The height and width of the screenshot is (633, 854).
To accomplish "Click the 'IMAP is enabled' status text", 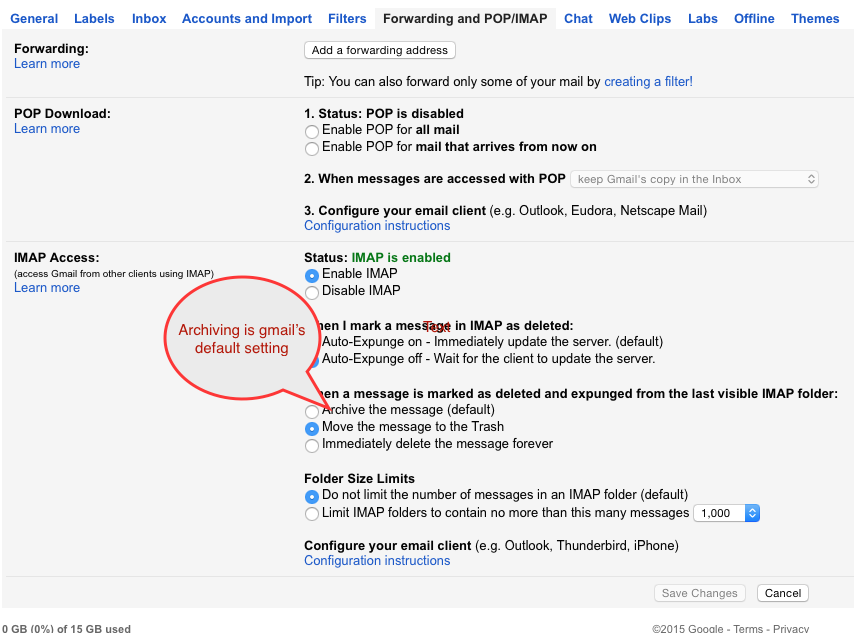I will pyautogui.click(x=401, y=258).
